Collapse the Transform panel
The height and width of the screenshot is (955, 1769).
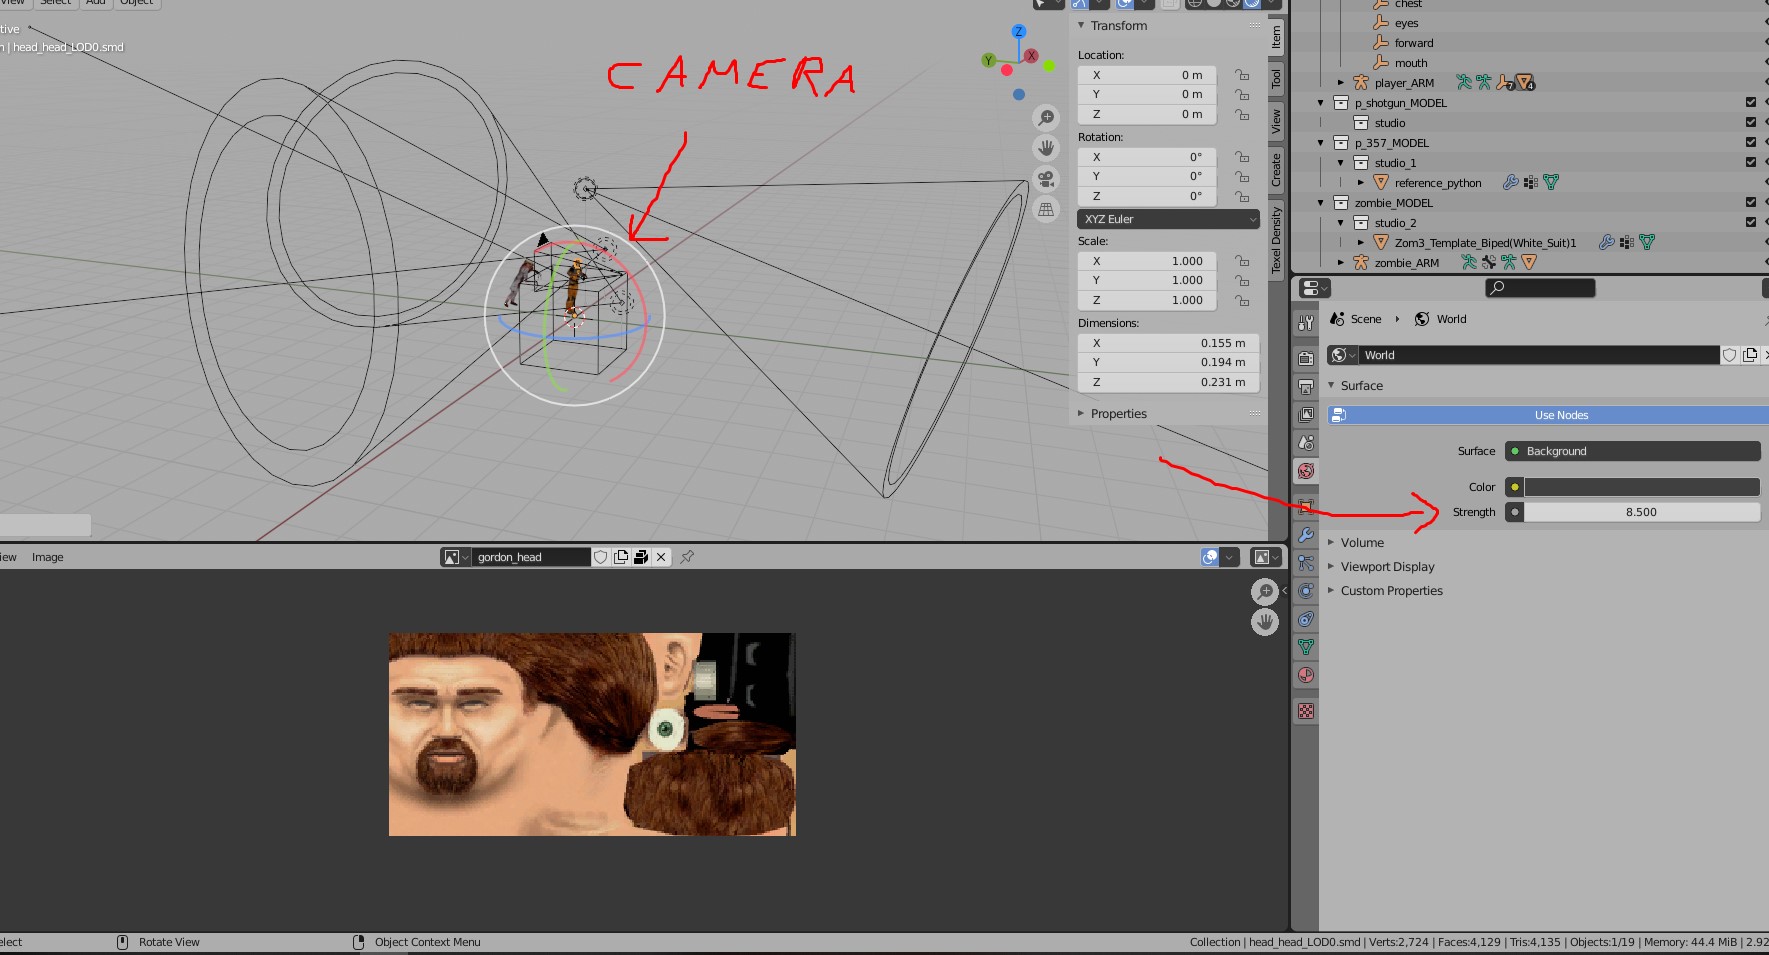(x=1081, y=26)
